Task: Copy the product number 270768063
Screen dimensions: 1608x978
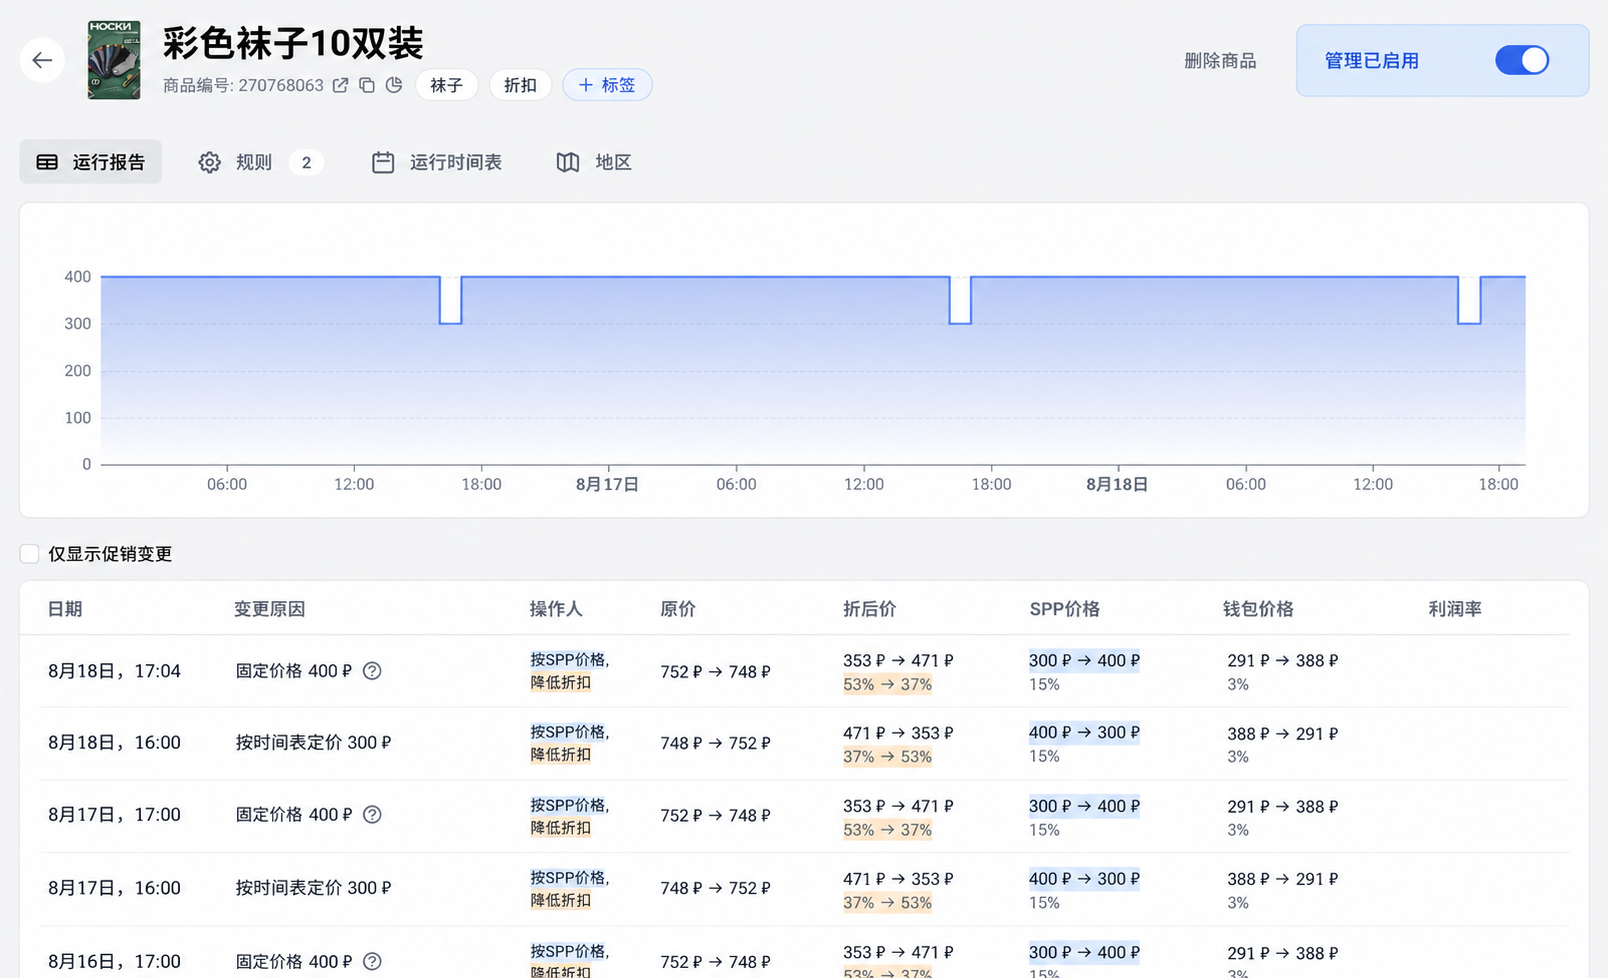Action: coord(367,85)
